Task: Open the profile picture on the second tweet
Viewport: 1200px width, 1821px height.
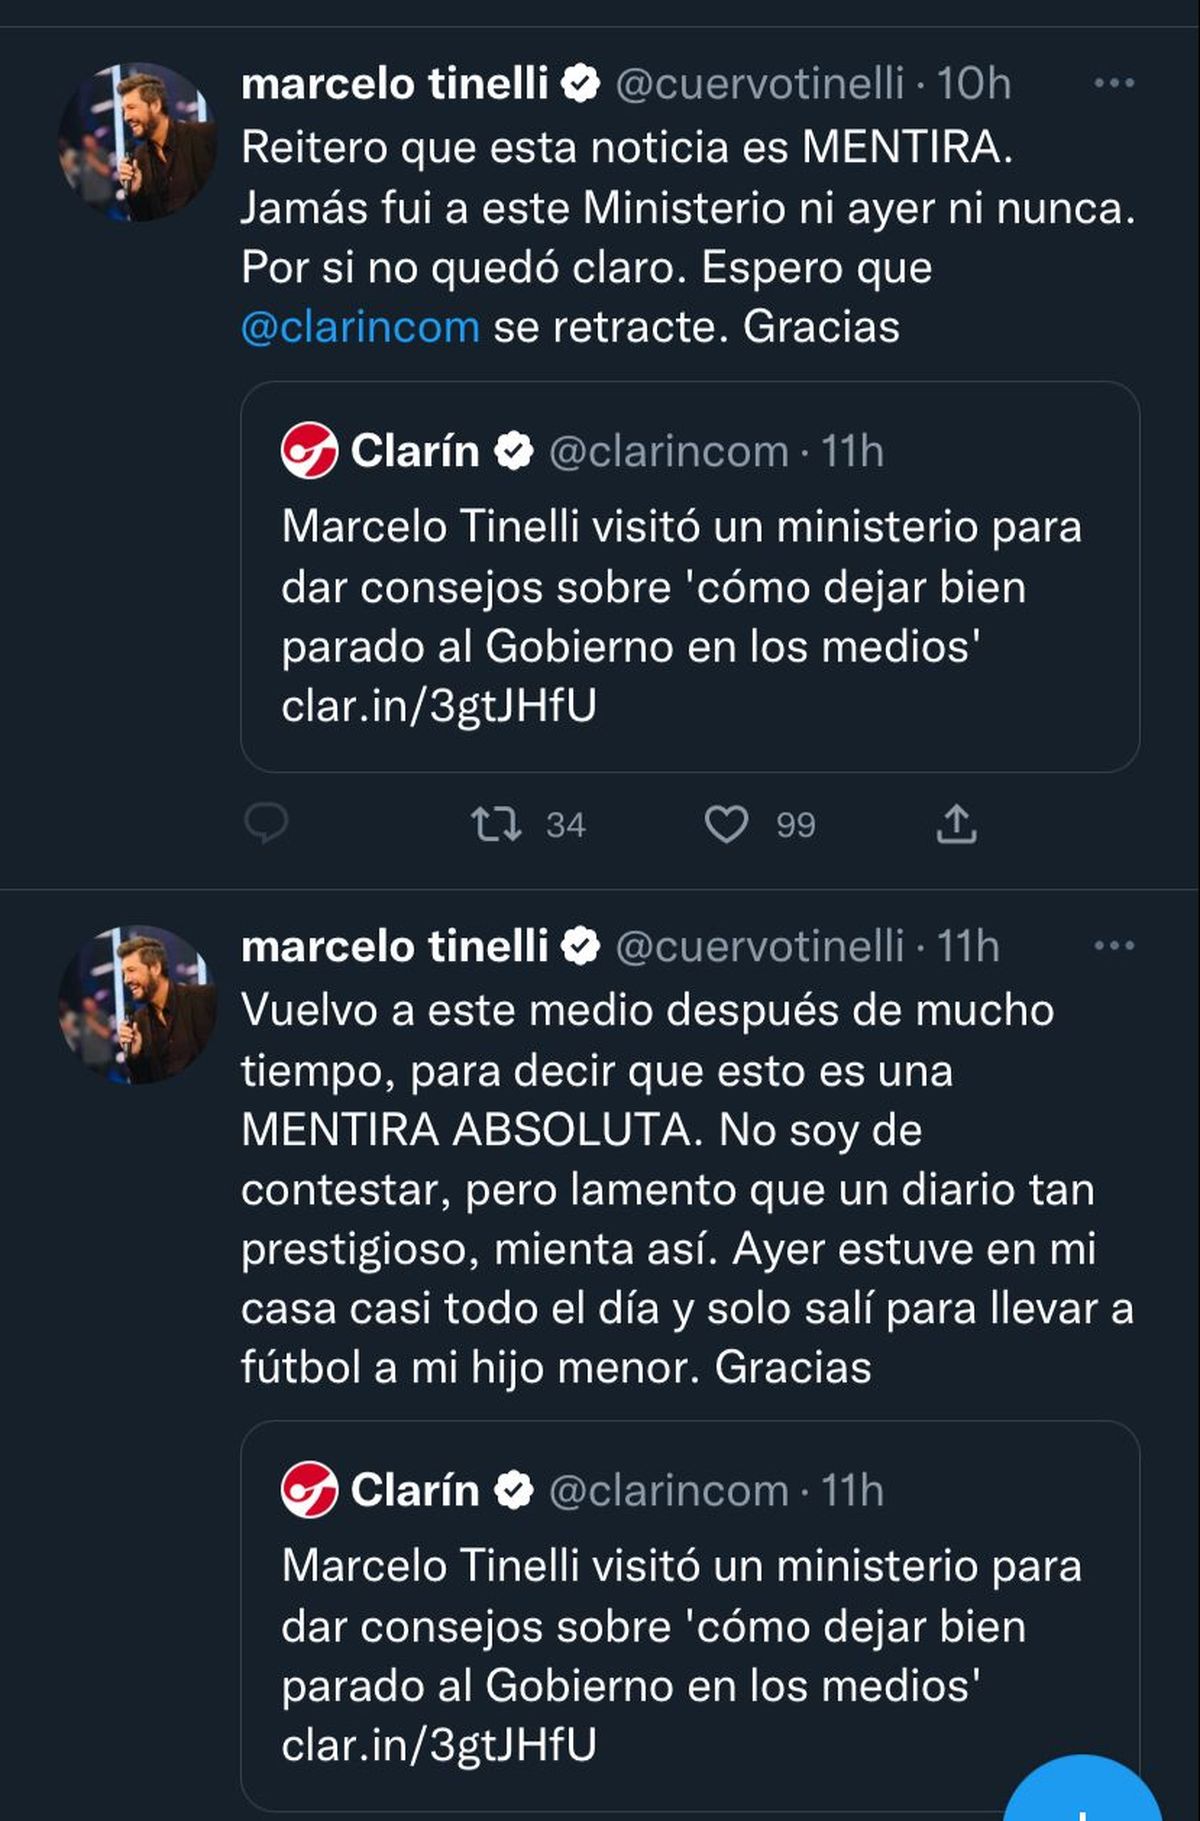Action: (x=137, y=1004)
